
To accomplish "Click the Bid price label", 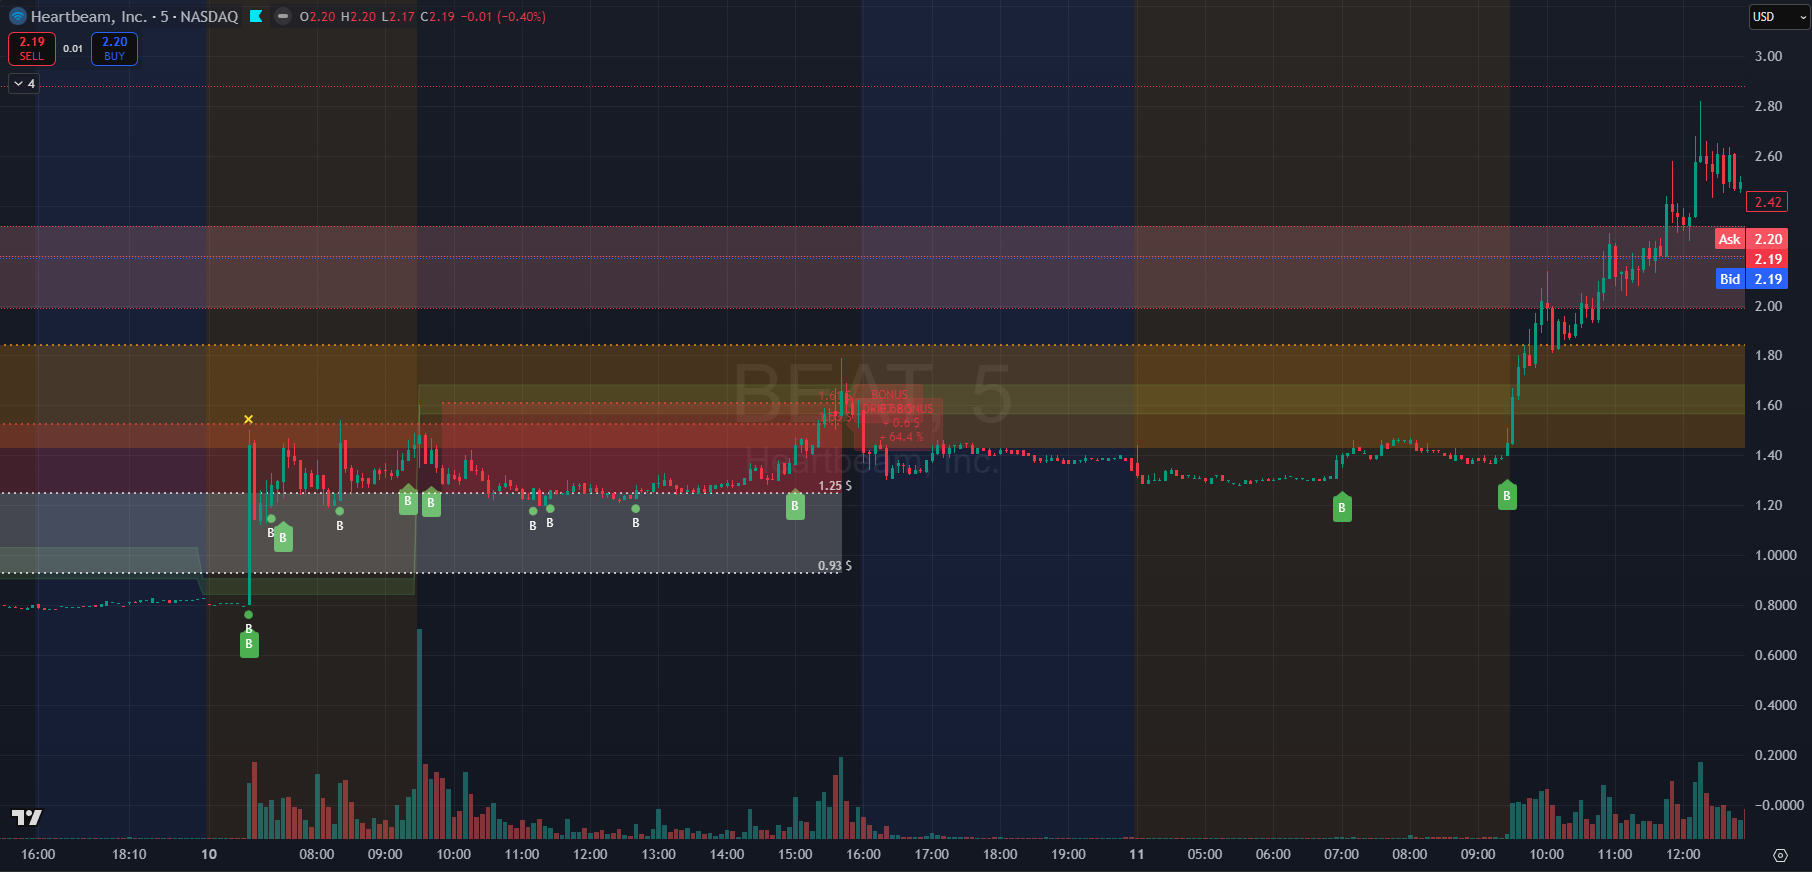I will point(1729,279).
